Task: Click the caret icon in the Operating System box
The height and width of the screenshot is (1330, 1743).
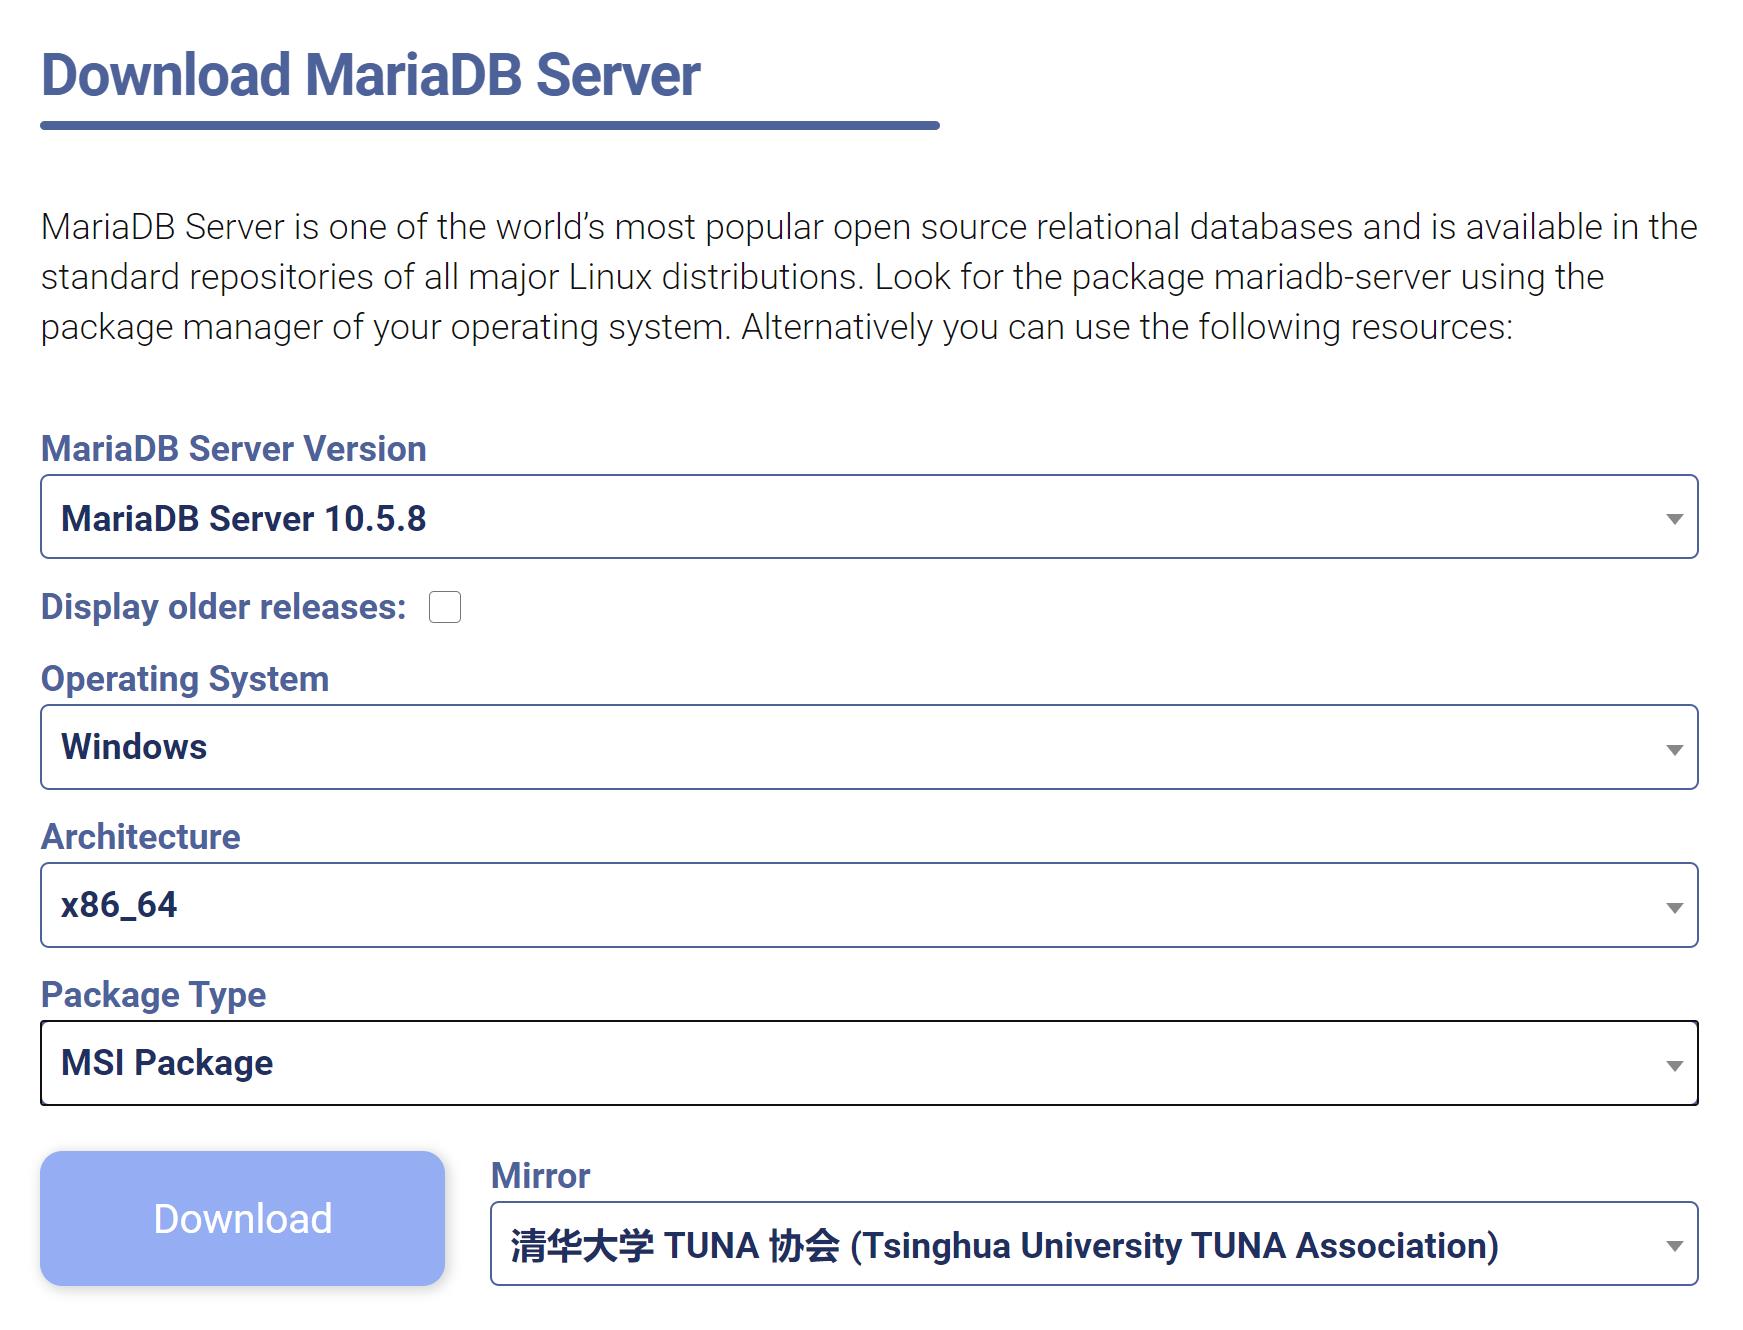Action: point(1674,749)
